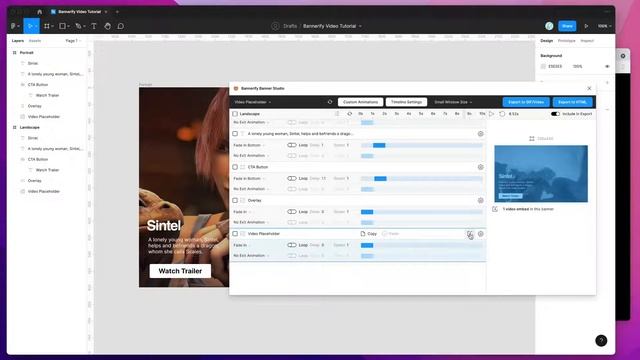Click the Share button
The height and width of the screenshot is (360, 640).
coord(567,26)
